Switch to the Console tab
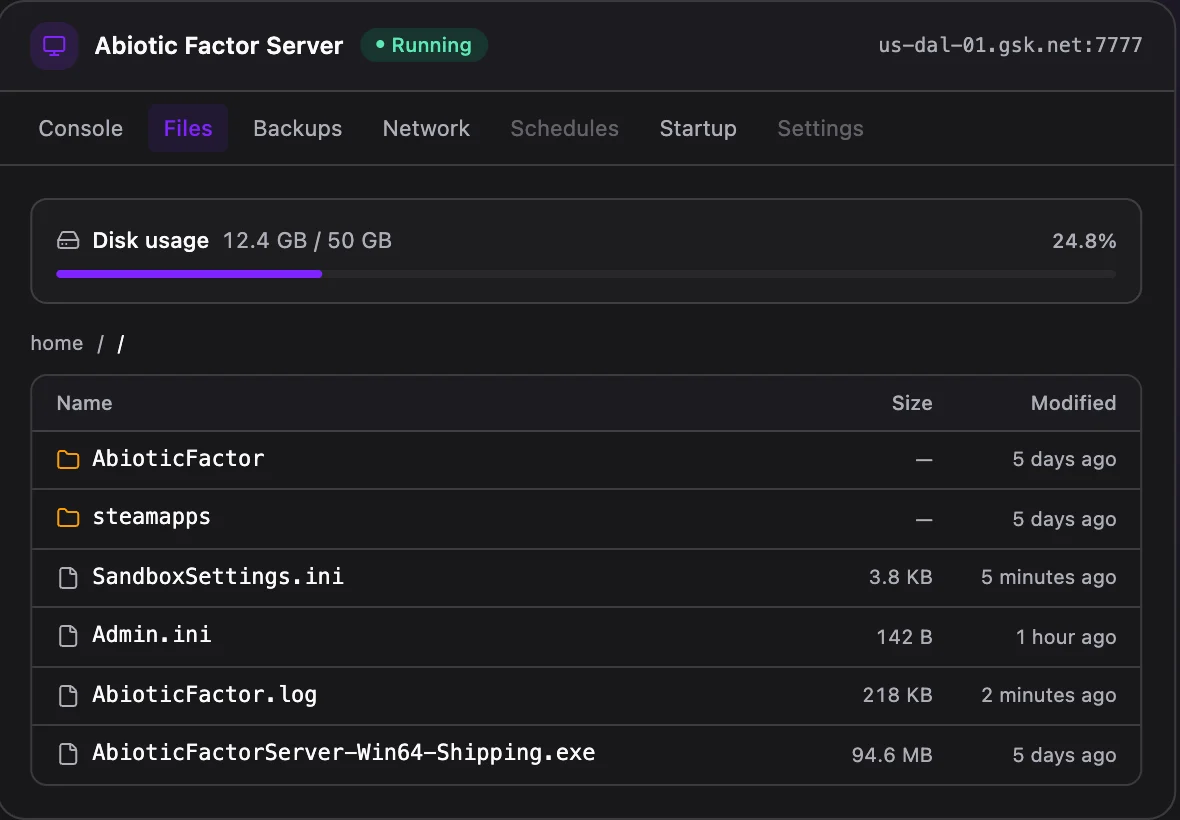1180x820 pixels. [81, 129]
